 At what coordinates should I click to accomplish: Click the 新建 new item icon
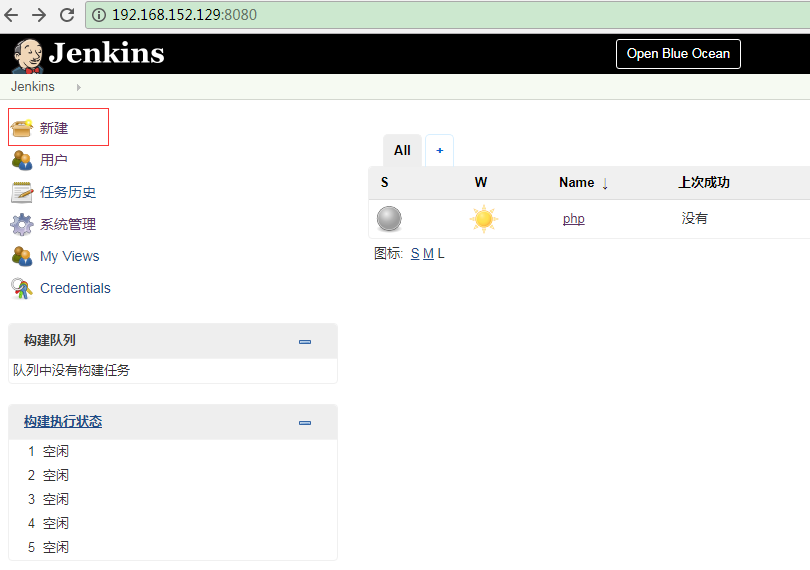coord(22,128)
